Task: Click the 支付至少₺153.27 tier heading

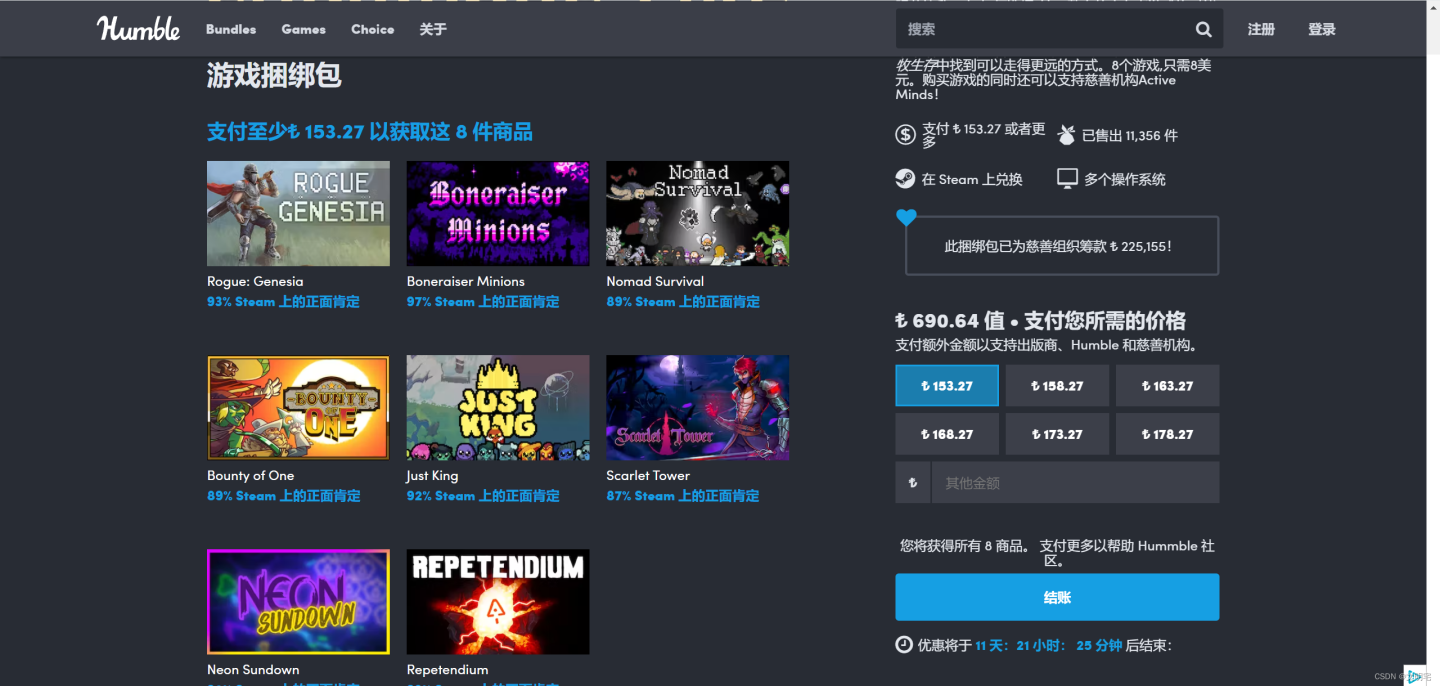Action: click(x=369, y=131)
